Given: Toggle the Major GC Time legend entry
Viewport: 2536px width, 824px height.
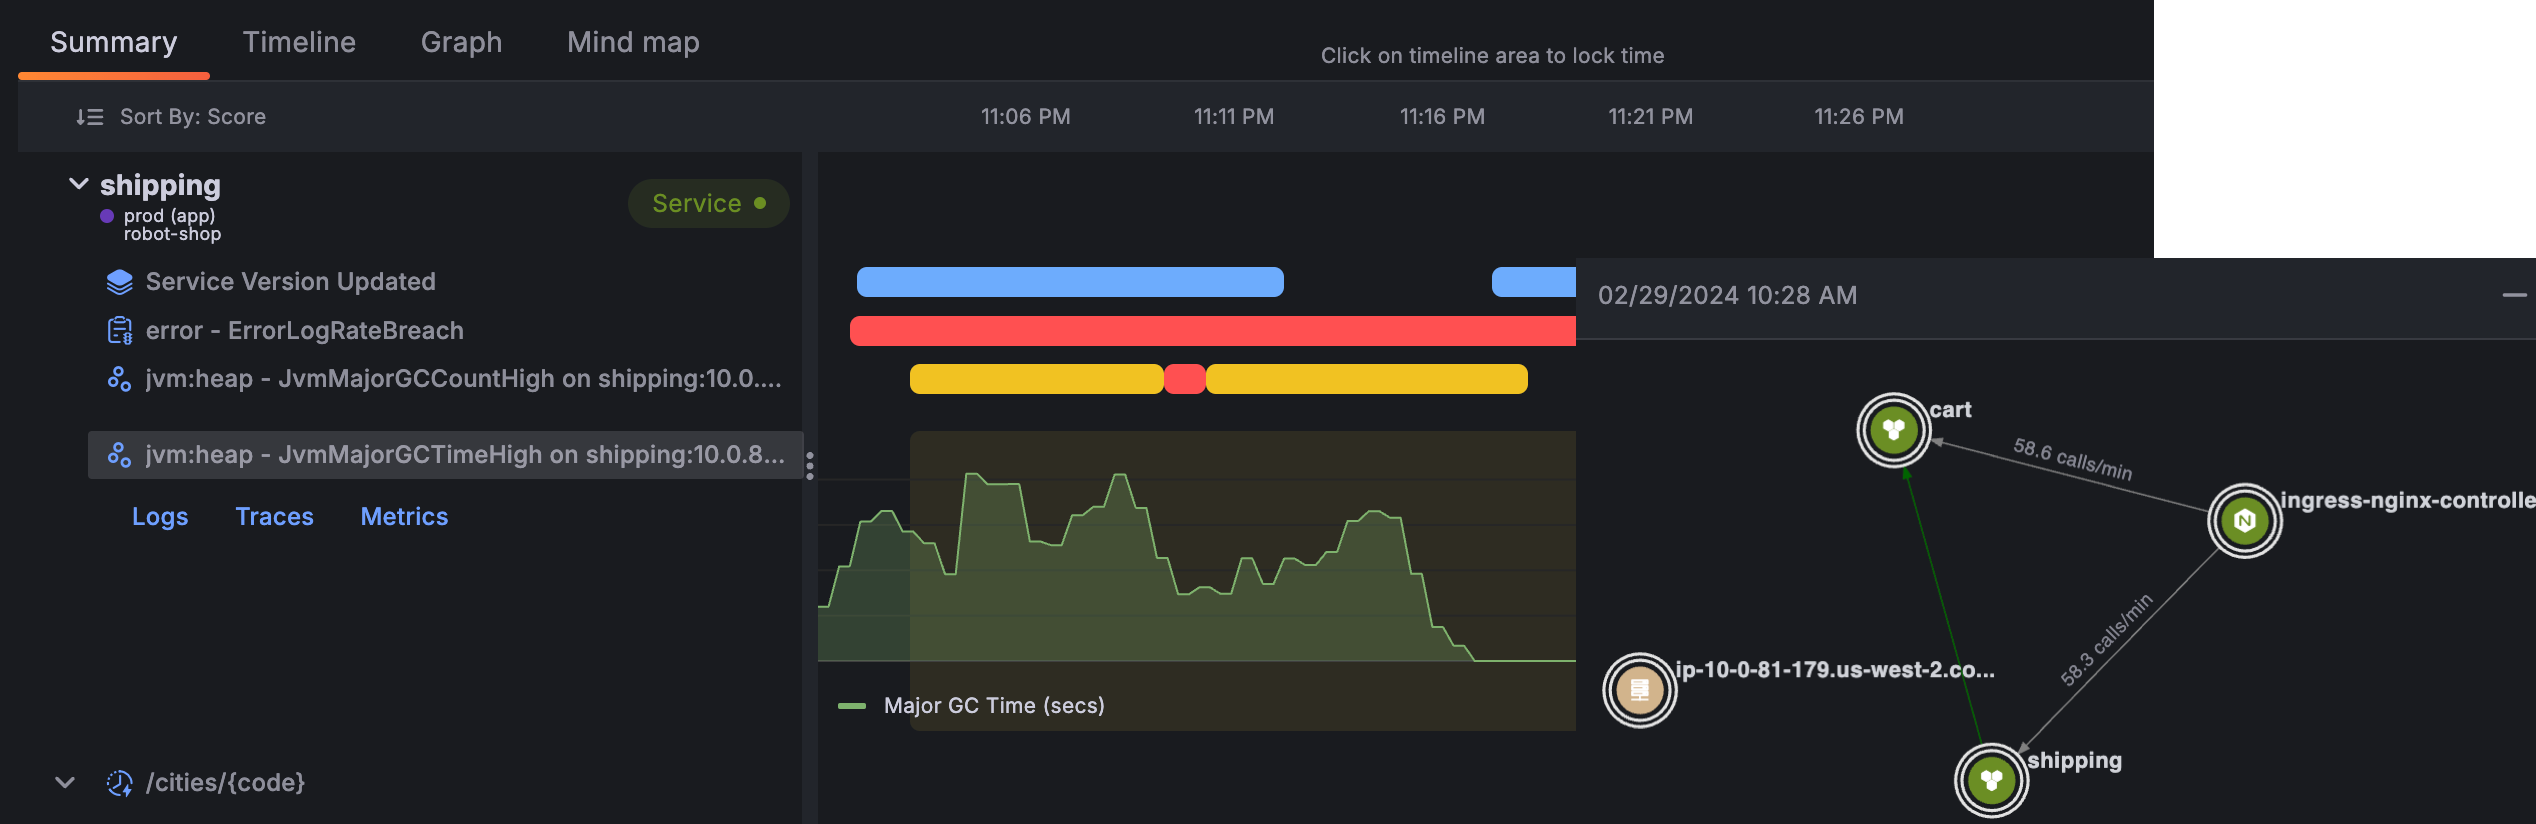Looking at the screenshot, I should 970,706.
